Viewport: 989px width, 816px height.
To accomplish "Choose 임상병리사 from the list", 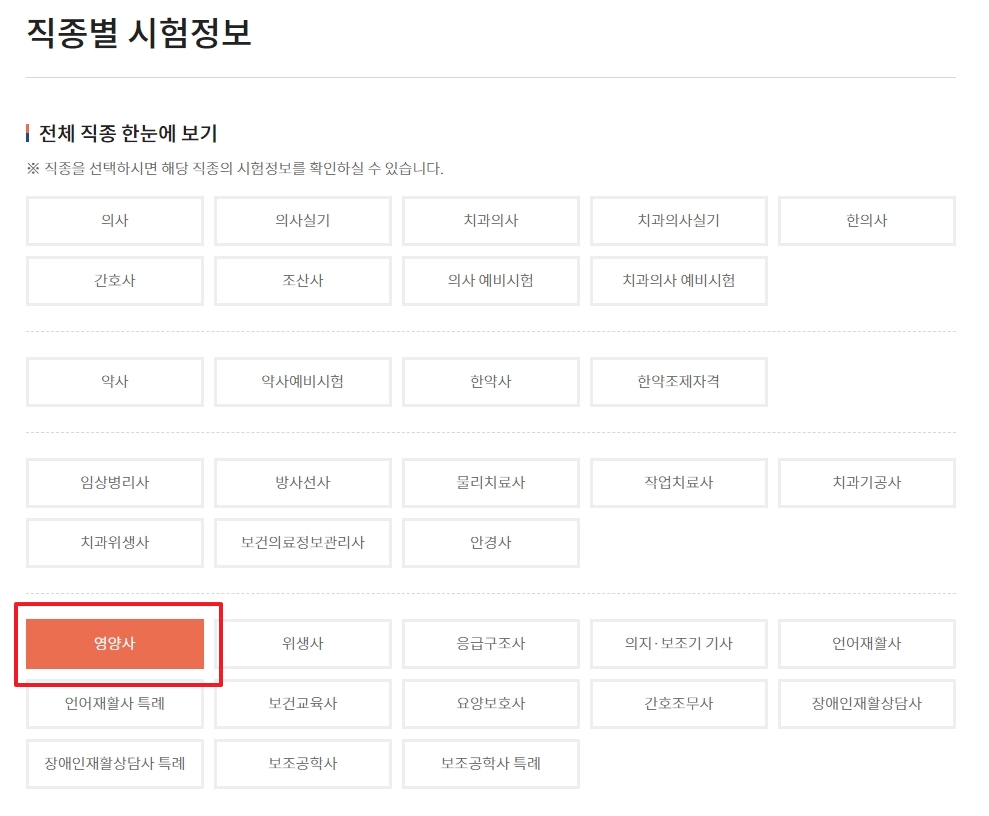I will coord(114,483).
